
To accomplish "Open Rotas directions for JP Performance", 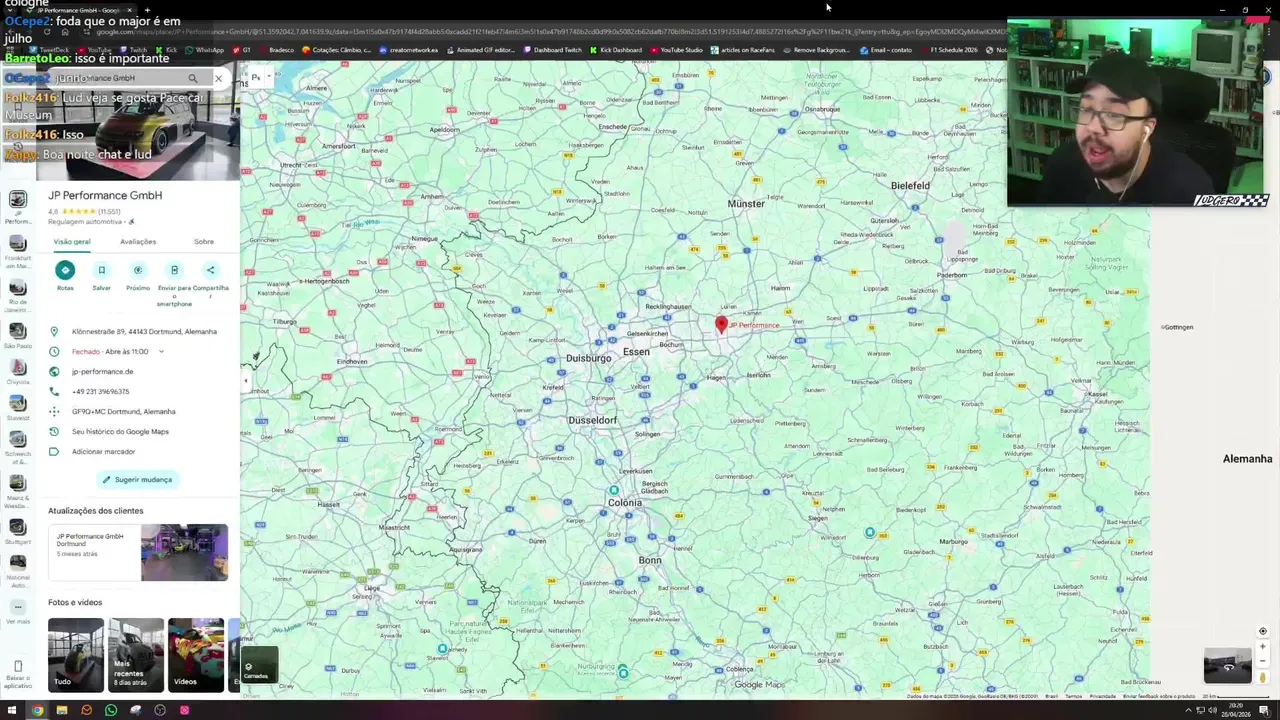I will [x=65, y=270].
